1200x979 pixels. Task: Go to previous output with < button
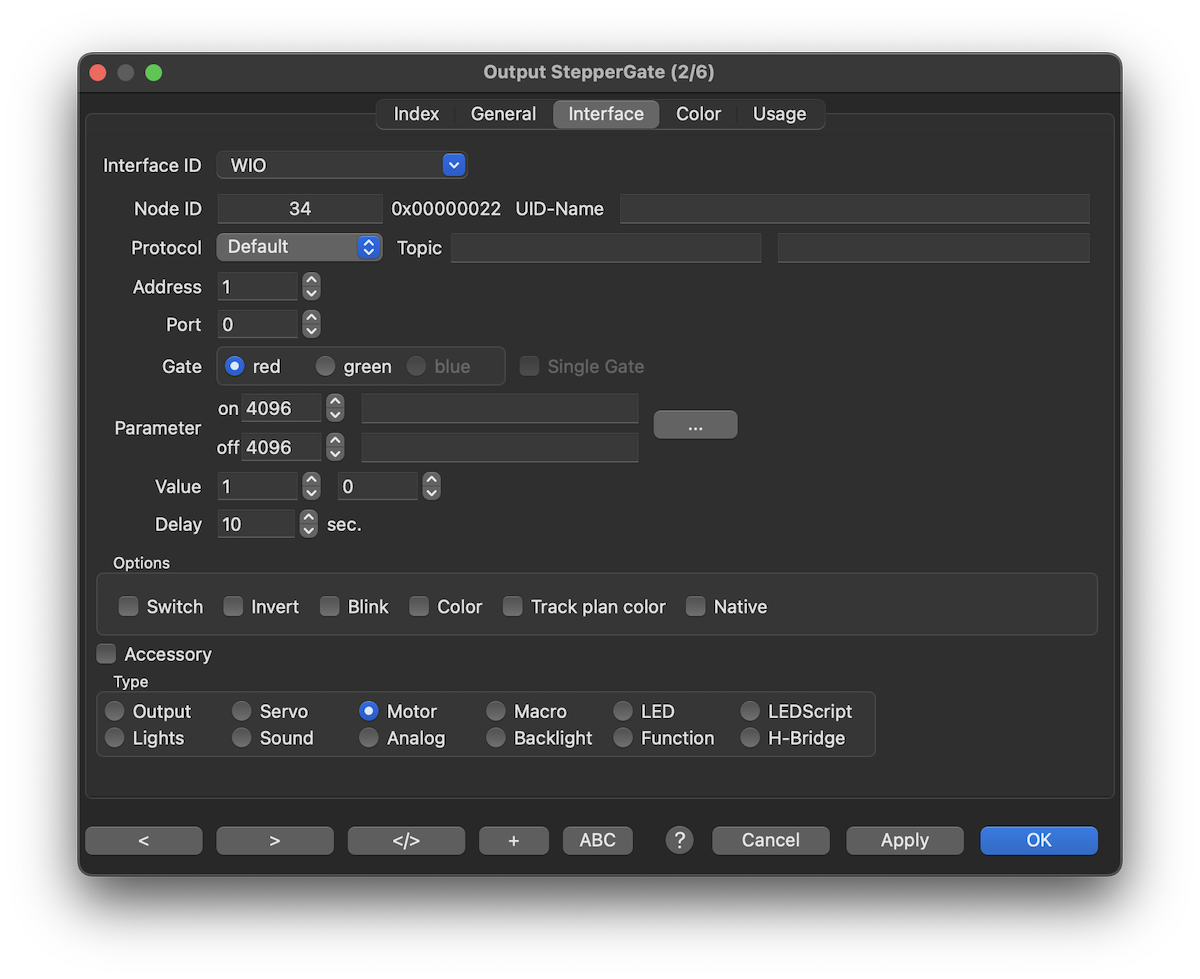pos(144,840)
